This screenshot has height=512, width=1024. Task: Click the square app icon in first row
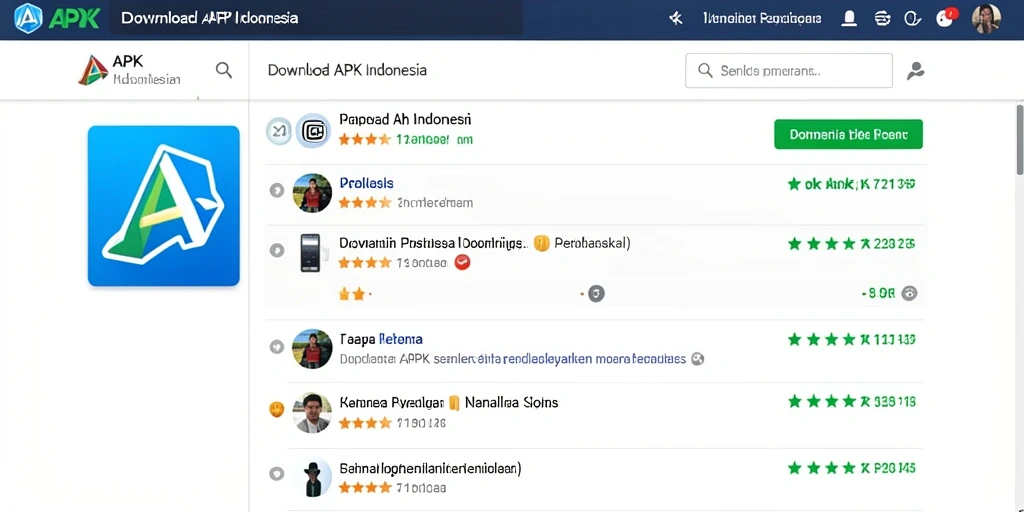(313, 131)
